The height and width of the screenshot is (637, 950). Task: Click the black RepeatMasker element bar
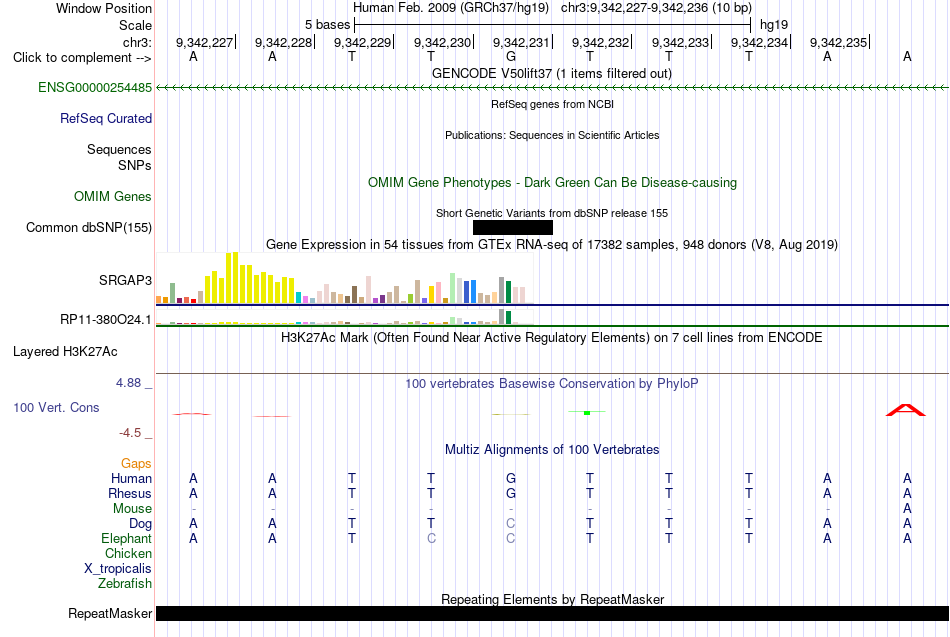pos(552,613)
